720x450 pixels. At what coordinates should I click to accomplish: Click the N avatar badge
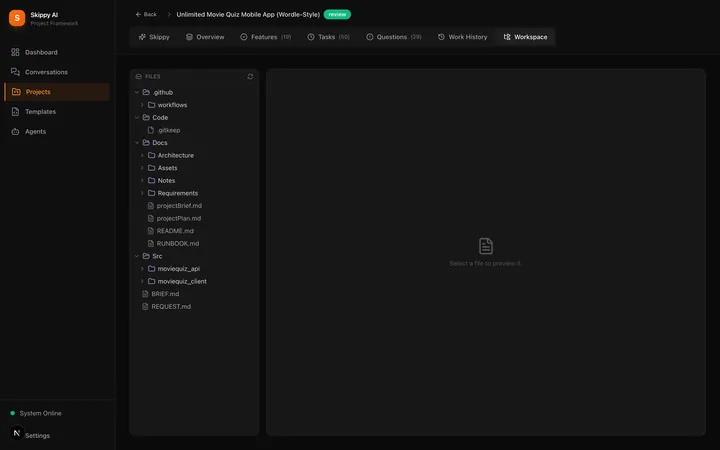pos(17,433)
